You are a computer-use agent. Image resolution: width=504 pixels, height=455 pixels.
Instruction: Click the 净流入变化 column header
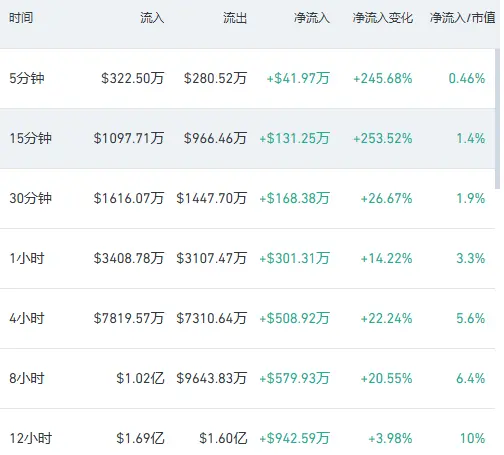tap(383, 18)
